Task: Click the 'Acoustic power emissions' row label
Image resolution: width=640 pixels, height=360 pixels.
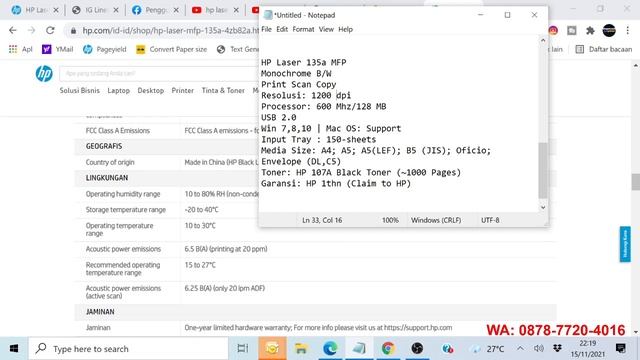Action: point(123,249)
